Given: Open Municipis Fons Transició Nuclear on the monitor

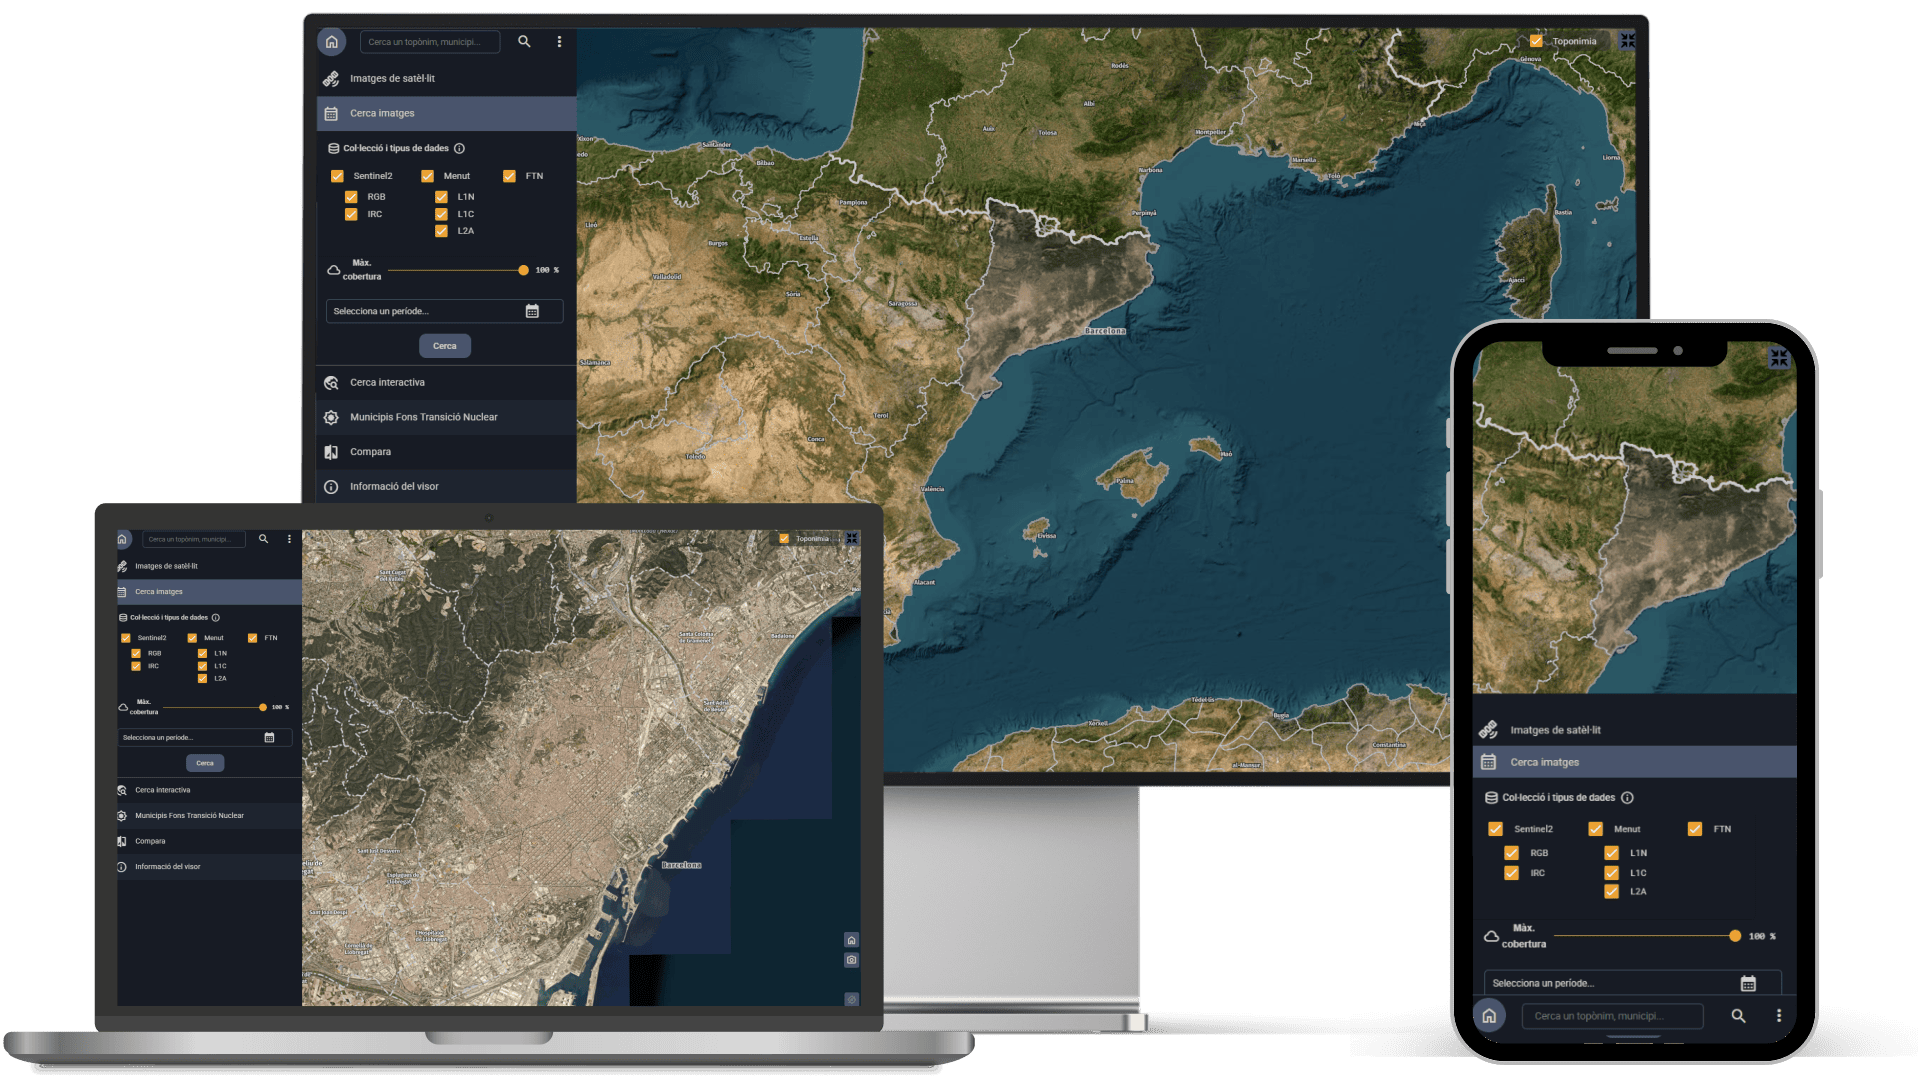Looking at the screenshot, I should point(423,417).
